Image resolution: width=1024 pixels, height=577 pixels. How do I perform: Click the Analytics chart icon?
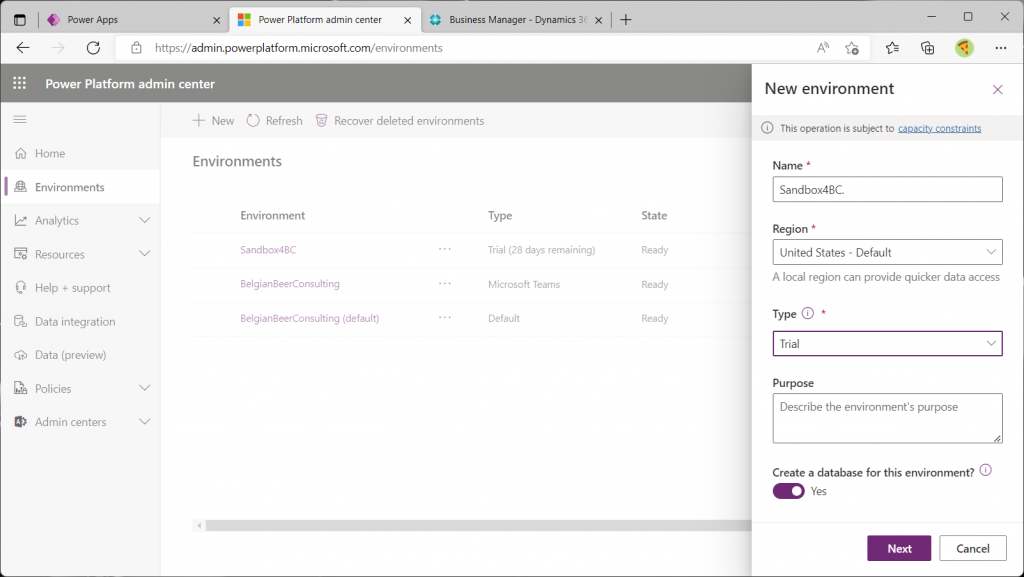pos(21,221)
